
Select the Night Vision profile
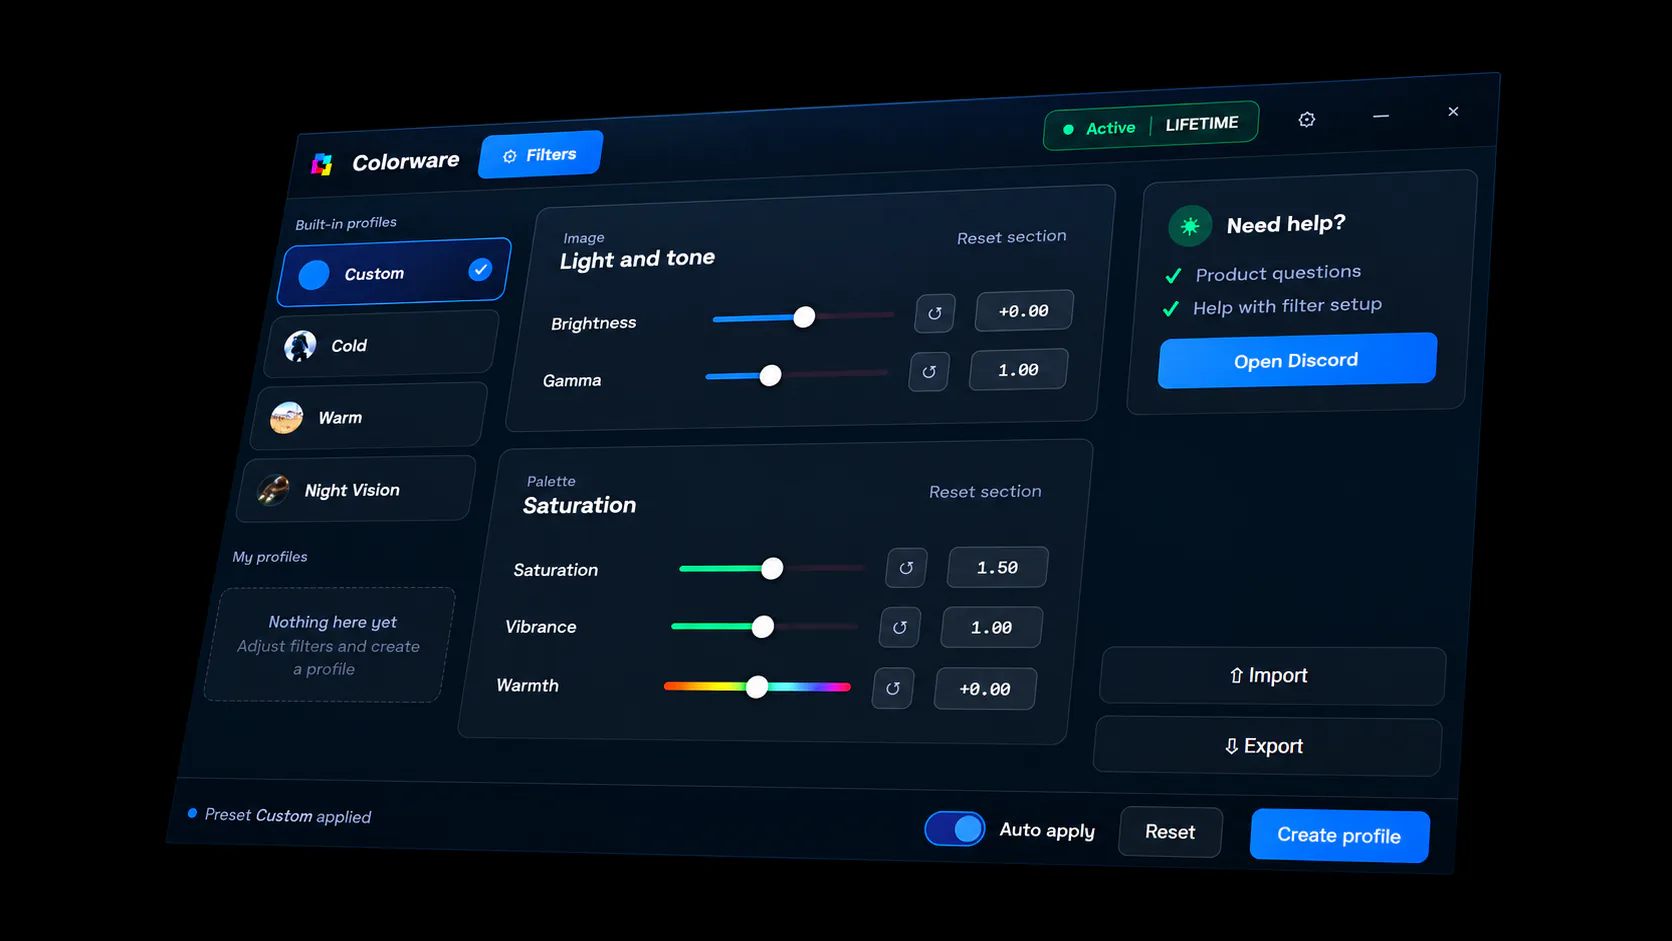[x=356, y=489]
